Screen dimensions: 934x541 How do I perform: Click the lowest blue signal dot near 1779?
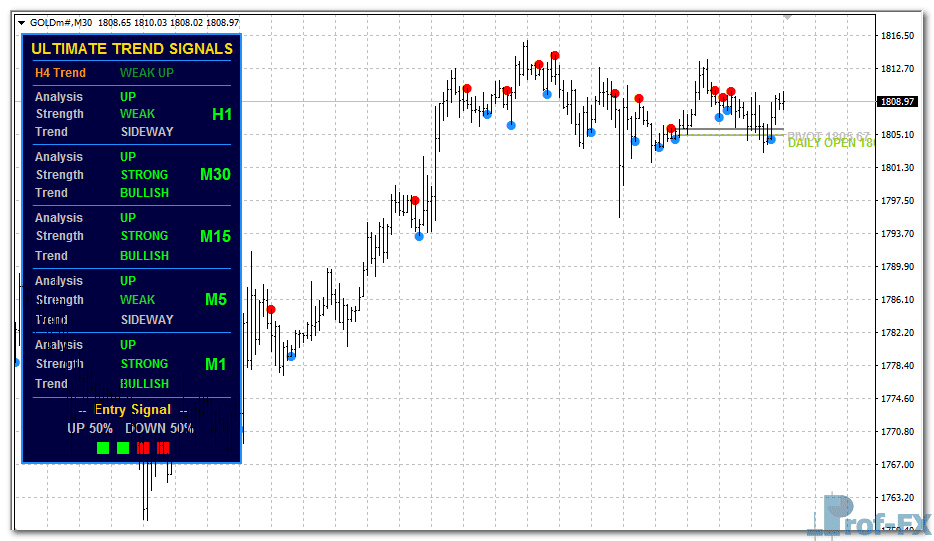coord(291,356)
